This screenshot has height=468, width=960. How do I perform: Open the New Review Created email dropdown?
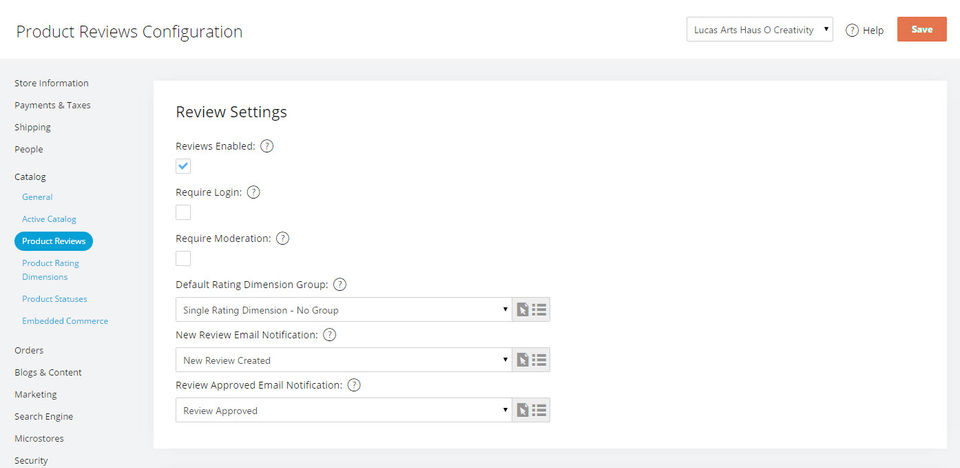pyautogui.click(x=344, y=360)
